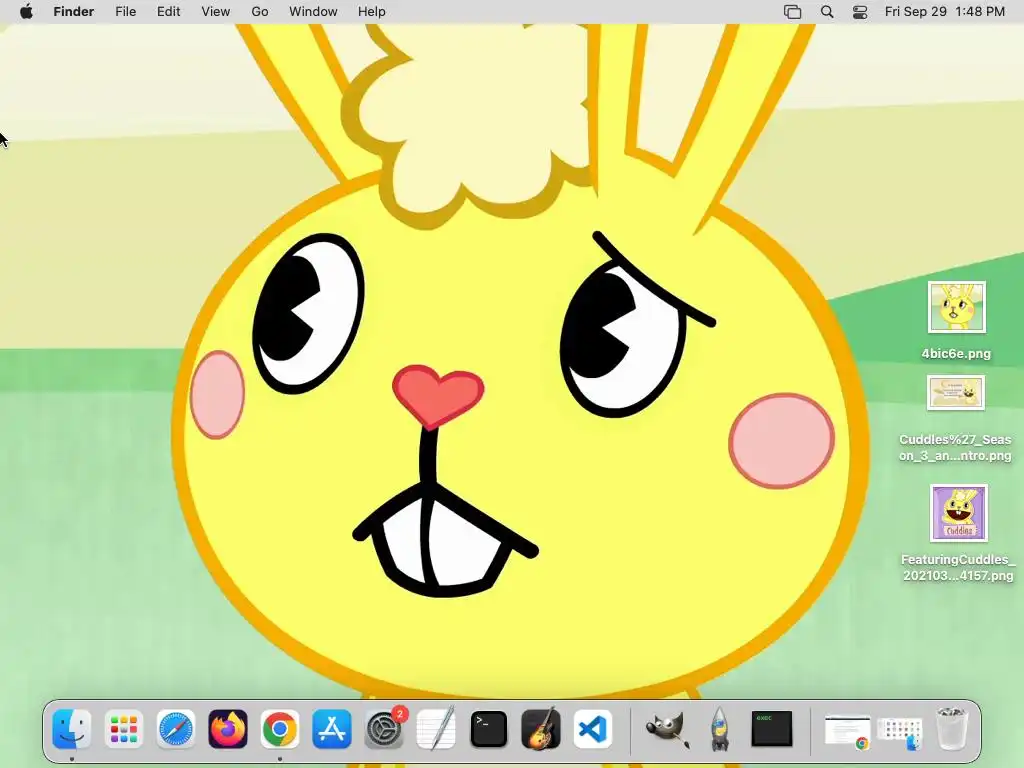The height and width of the screenshot is (768, 1024).
Task: Open the black exec file in Dock
Action: 772,729
